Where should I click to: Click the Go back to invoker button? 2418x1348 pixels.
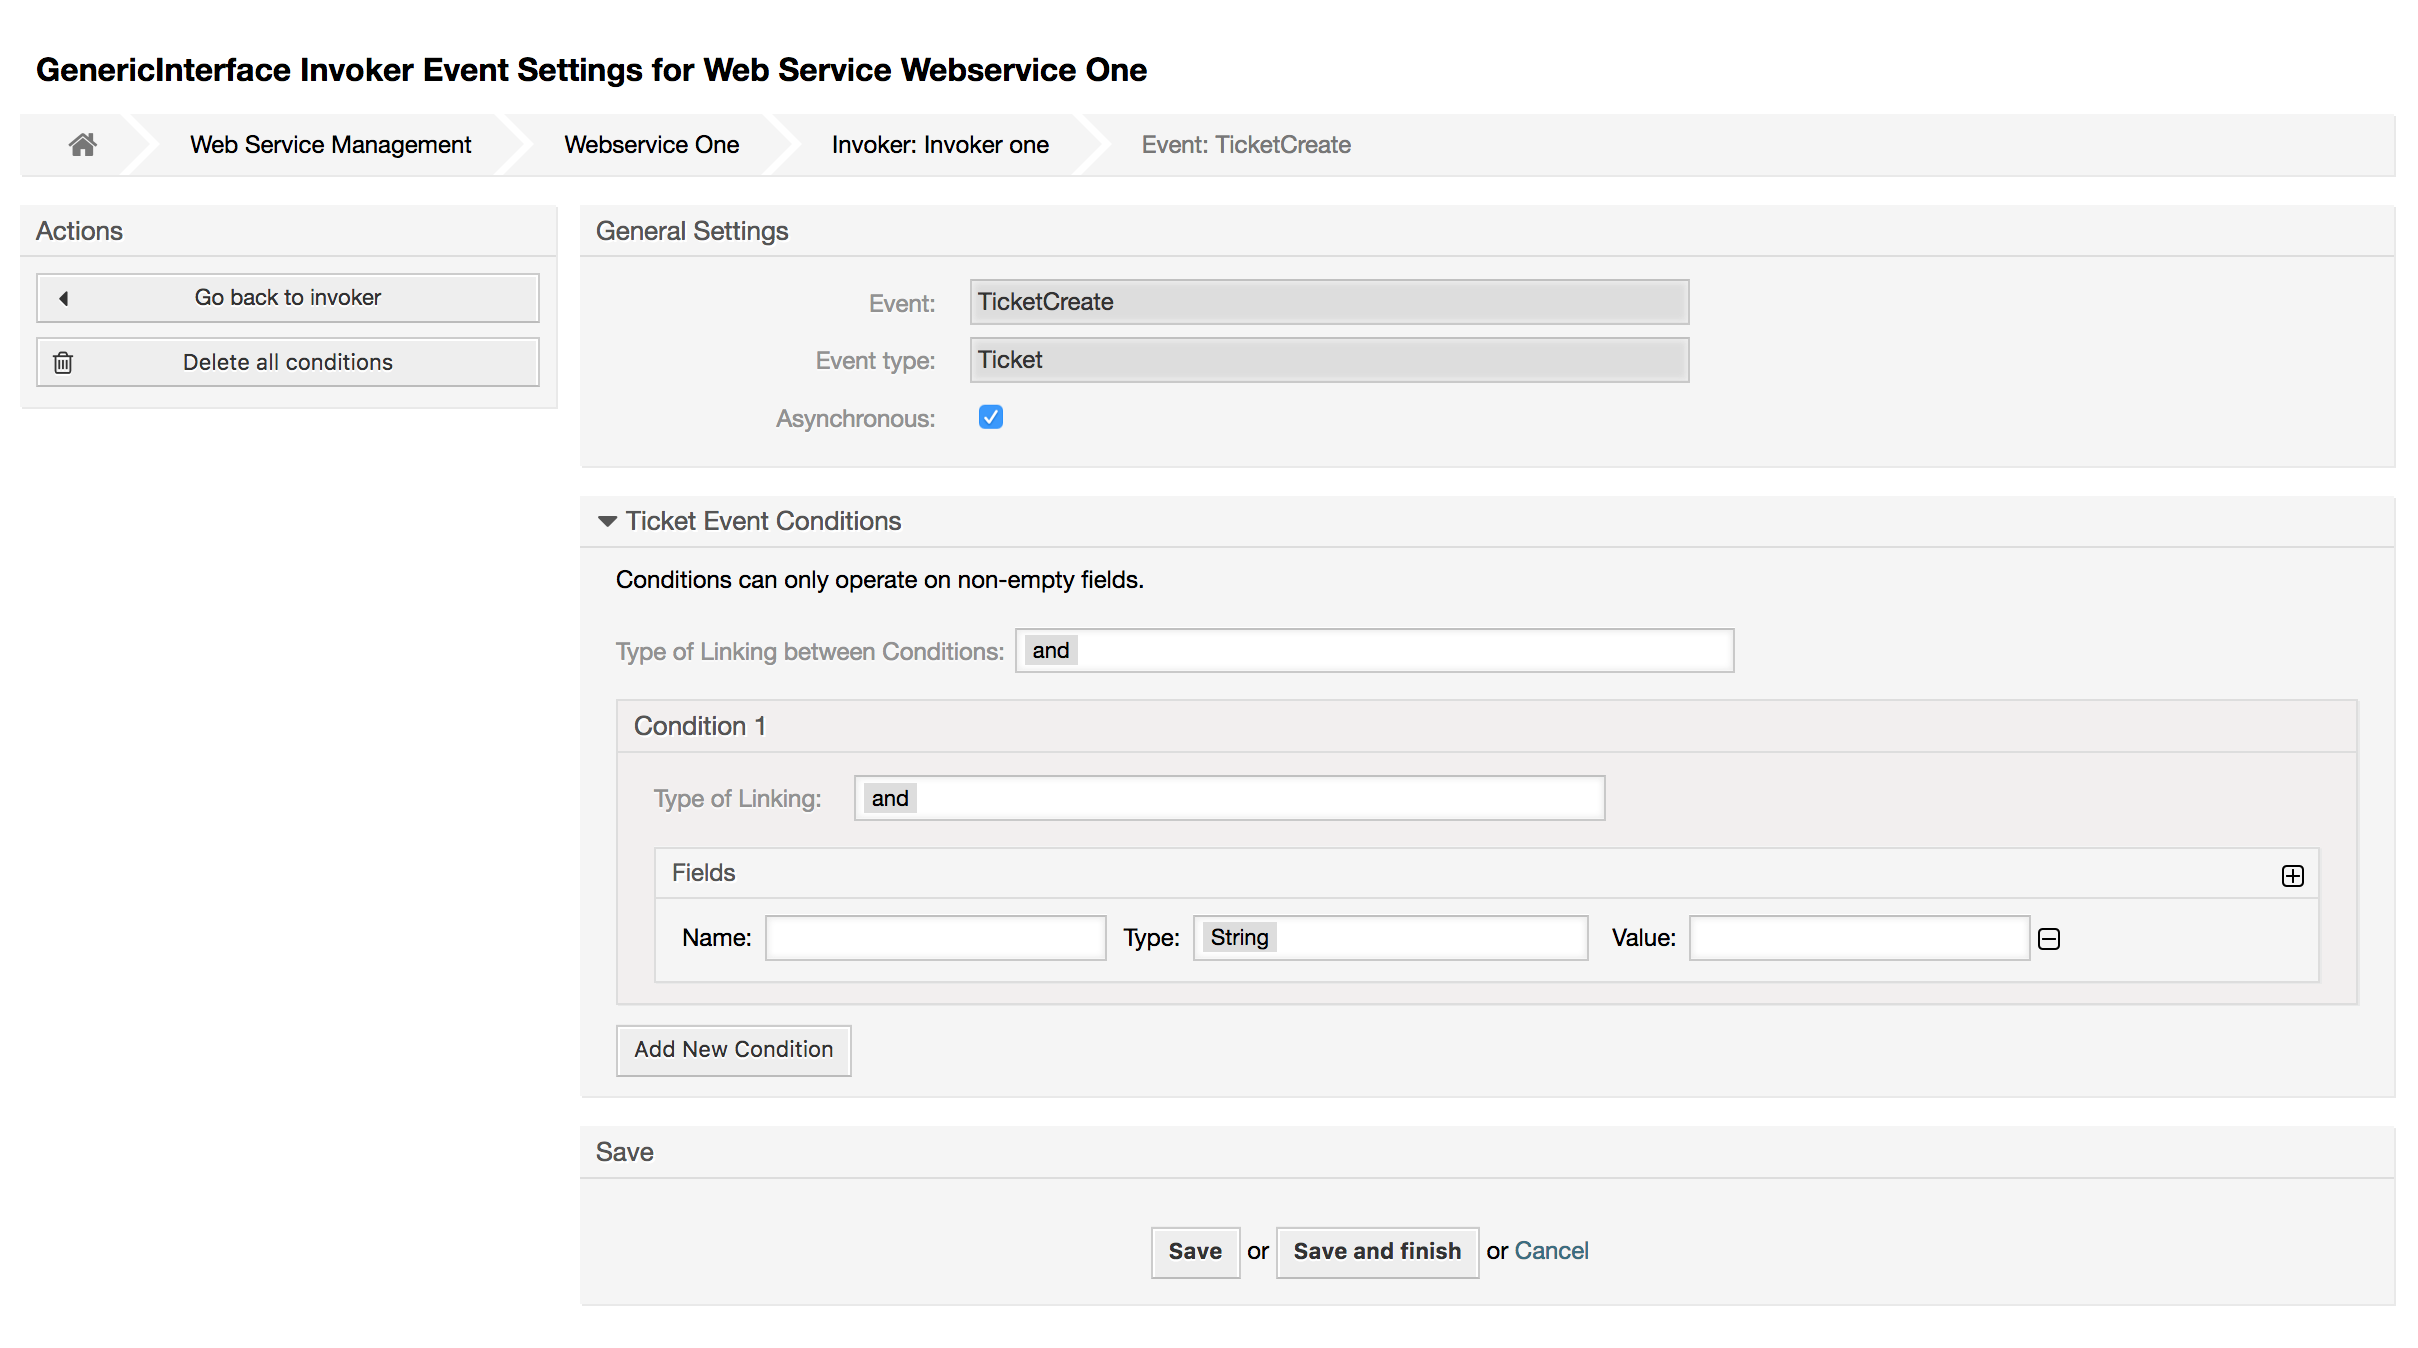(287, 297)
